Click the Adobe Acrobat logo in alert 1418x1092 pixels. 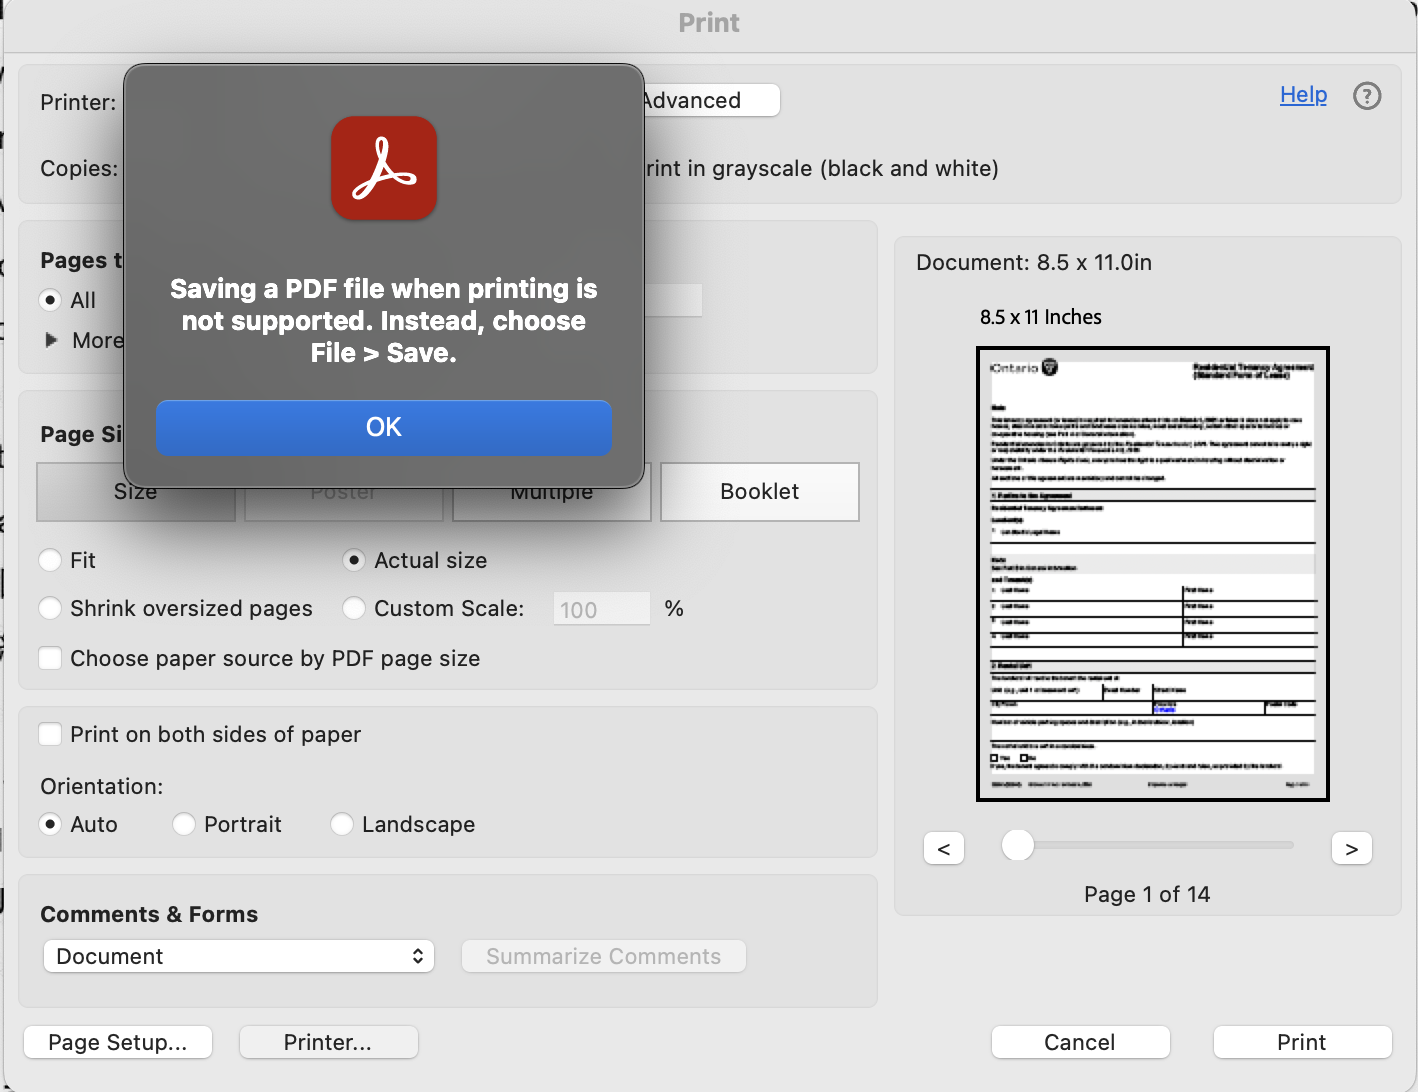point(384,168)
